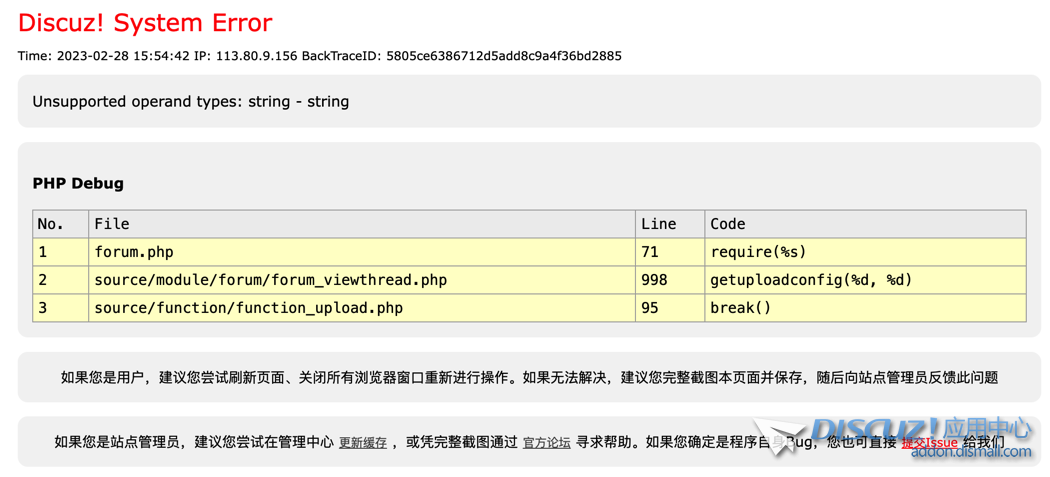The width and height of the screenshot is (1050, 477).
Task: Click the Code column header
Action: pos(727,224)
